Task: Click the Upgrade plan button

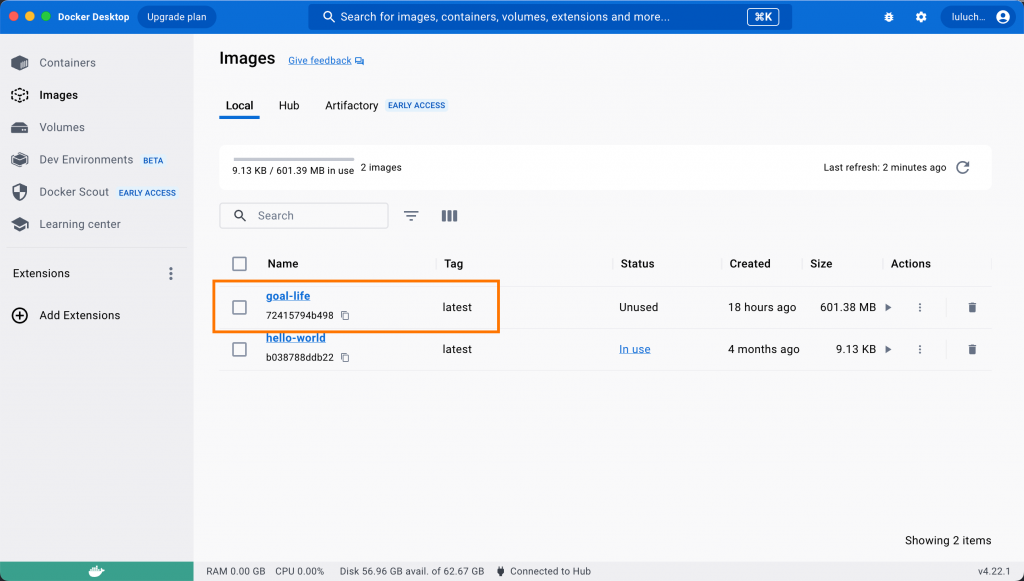Action: pyautogui.click(x=176, y=17)
